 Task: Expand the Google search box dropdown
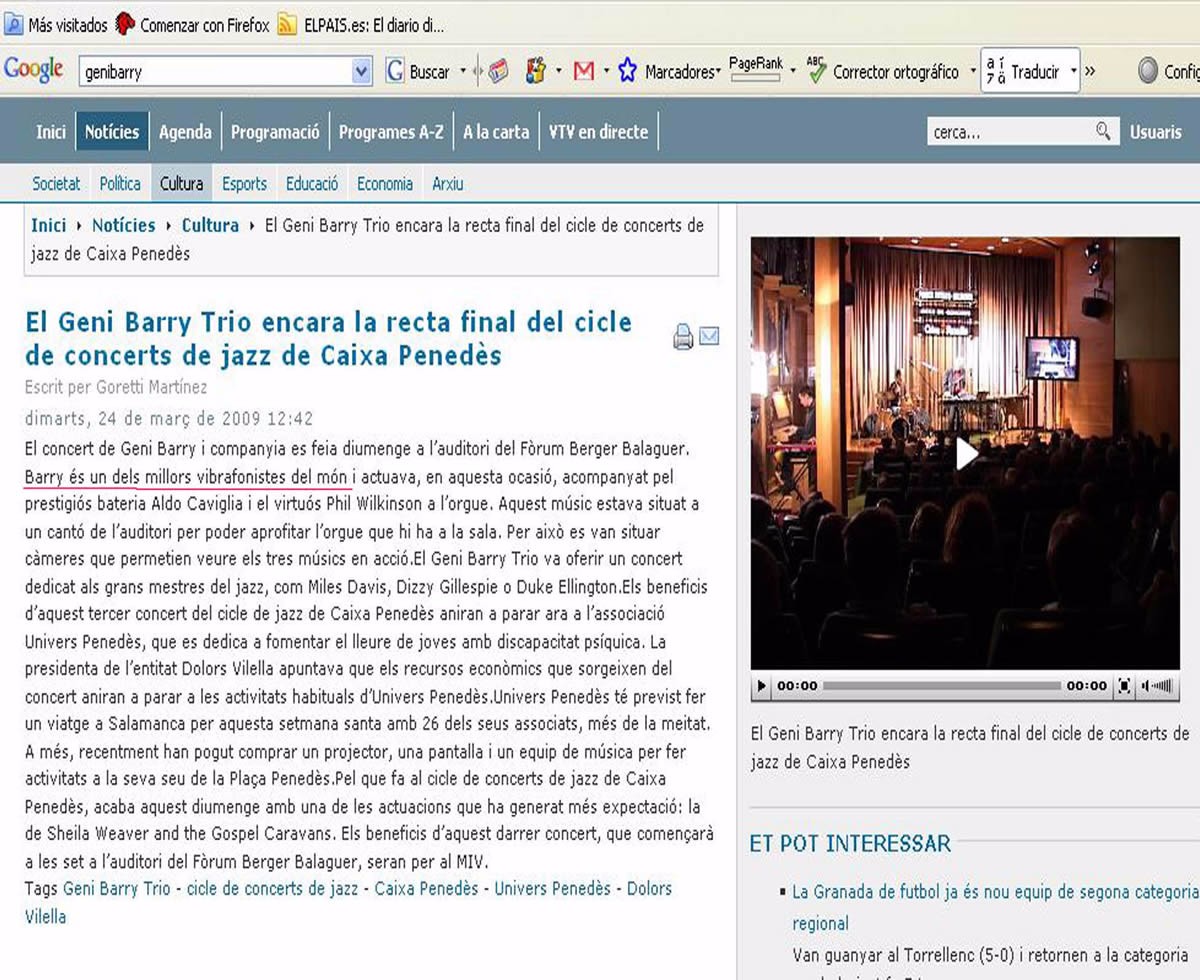point(362,71)
